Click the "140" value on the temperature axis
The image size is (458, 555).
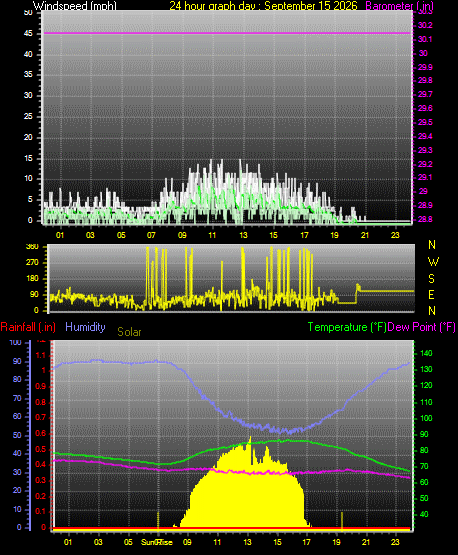point(426,353)
